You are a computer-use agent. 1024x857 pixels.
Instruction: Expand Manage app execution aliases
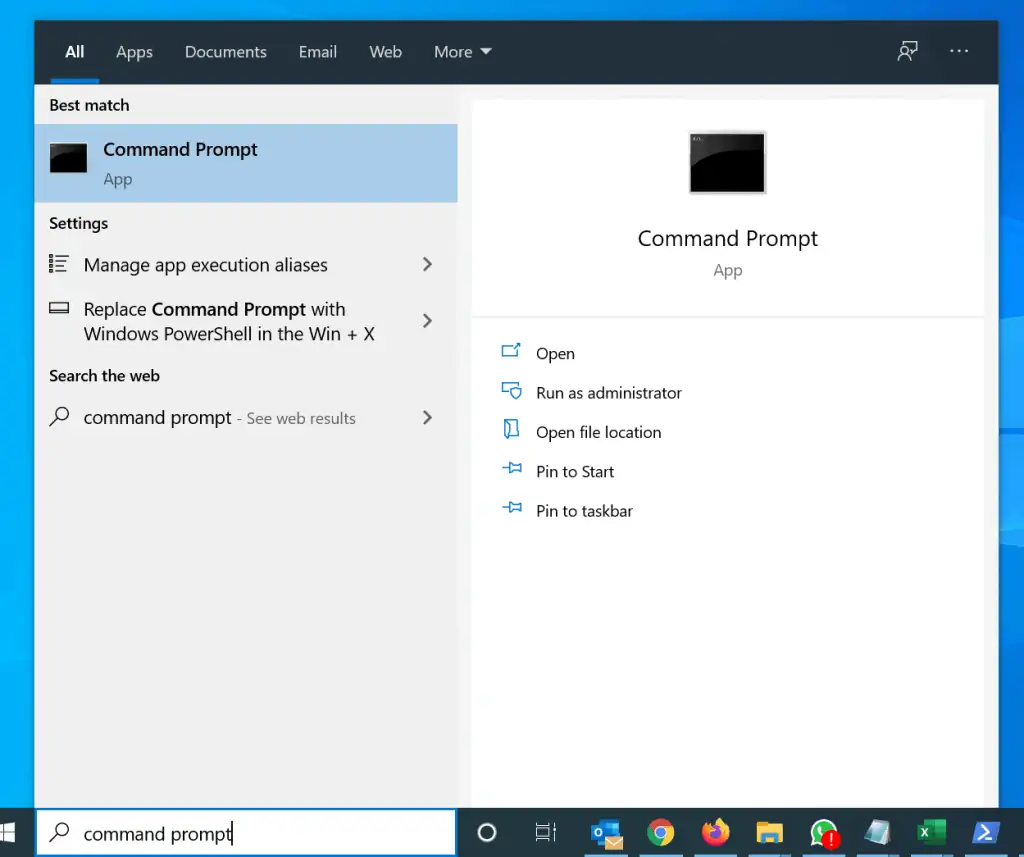tap(427, 265)
